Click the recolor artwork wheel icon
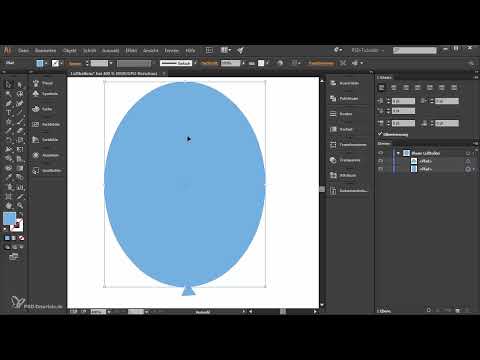The image size is (480, 360). (280, 63)
